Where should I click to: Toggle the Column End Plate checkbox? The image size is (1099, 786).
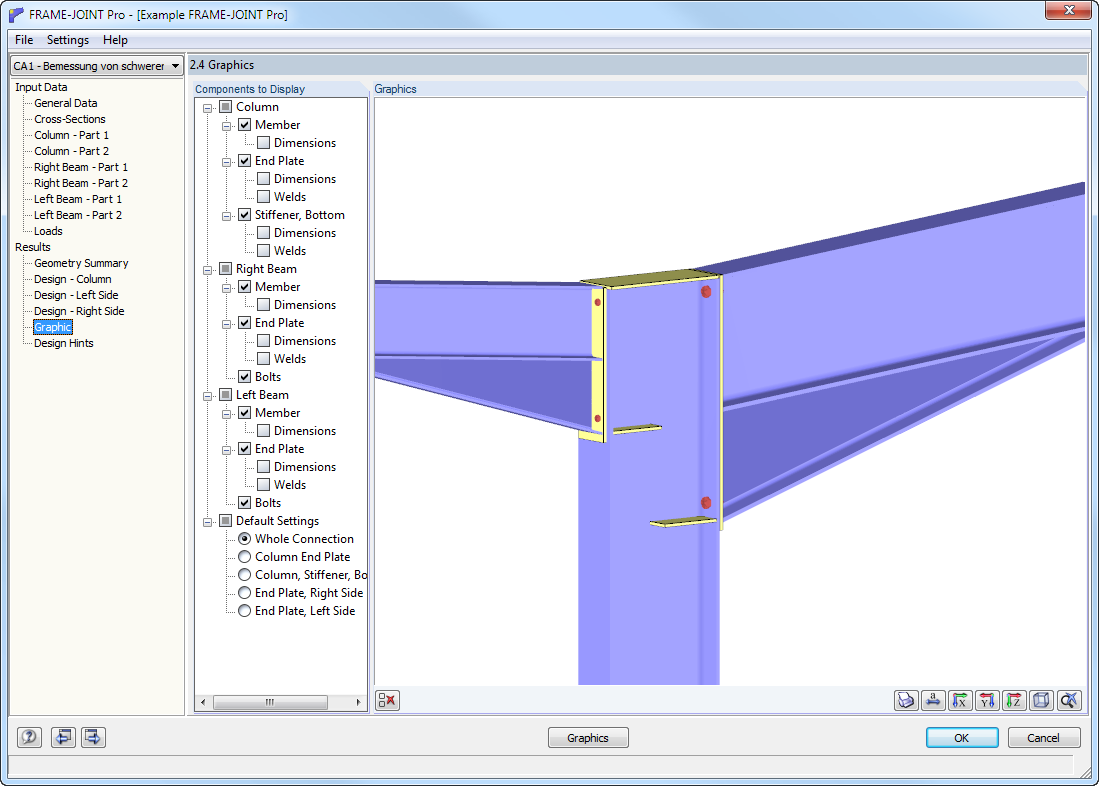pos(245,161)
